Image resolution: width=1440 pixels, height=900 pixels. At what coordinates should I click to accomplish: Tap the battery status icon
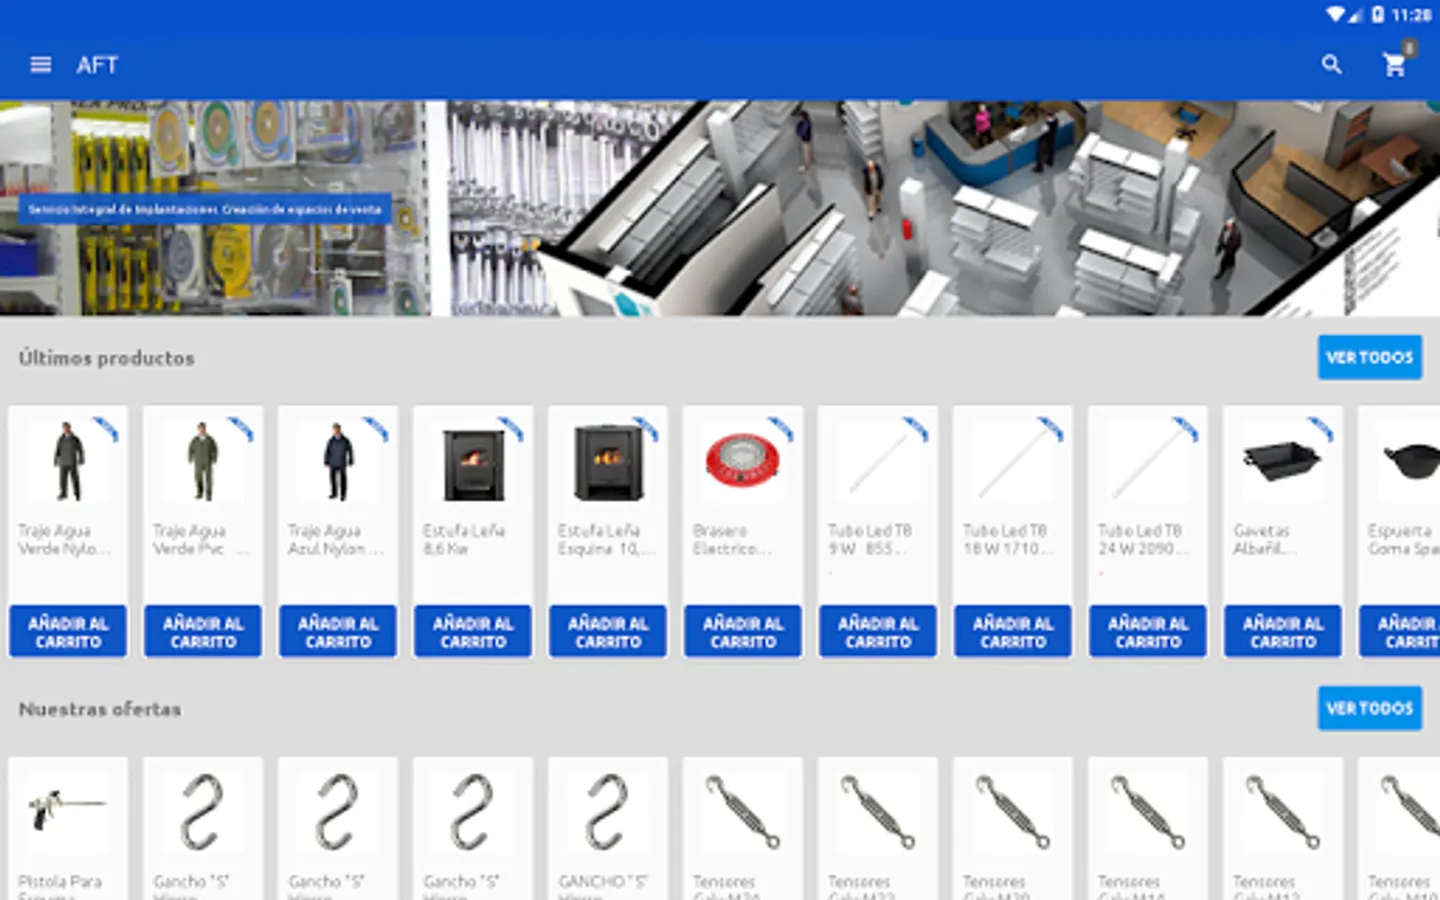pyautogui.click(x=1378, y=14)
